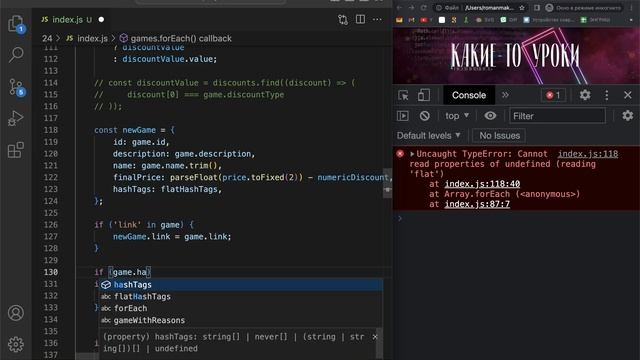The width and height of the screenshot is (640, 360).
Task: Click the console Filter input field
Action: tap(557, 116)
